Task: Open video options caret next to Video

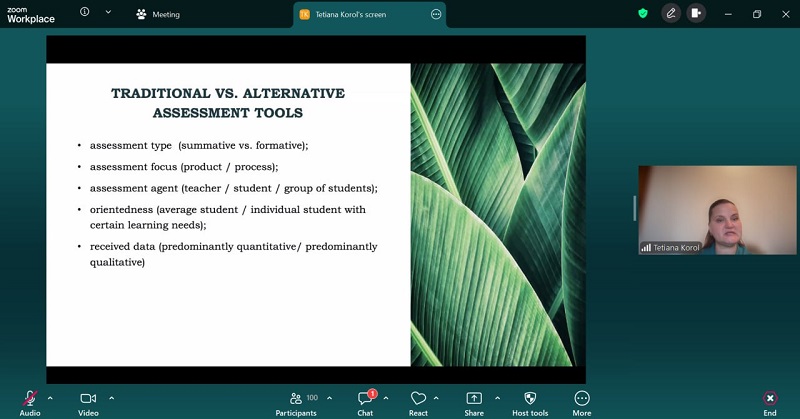Action: [111, 398]
